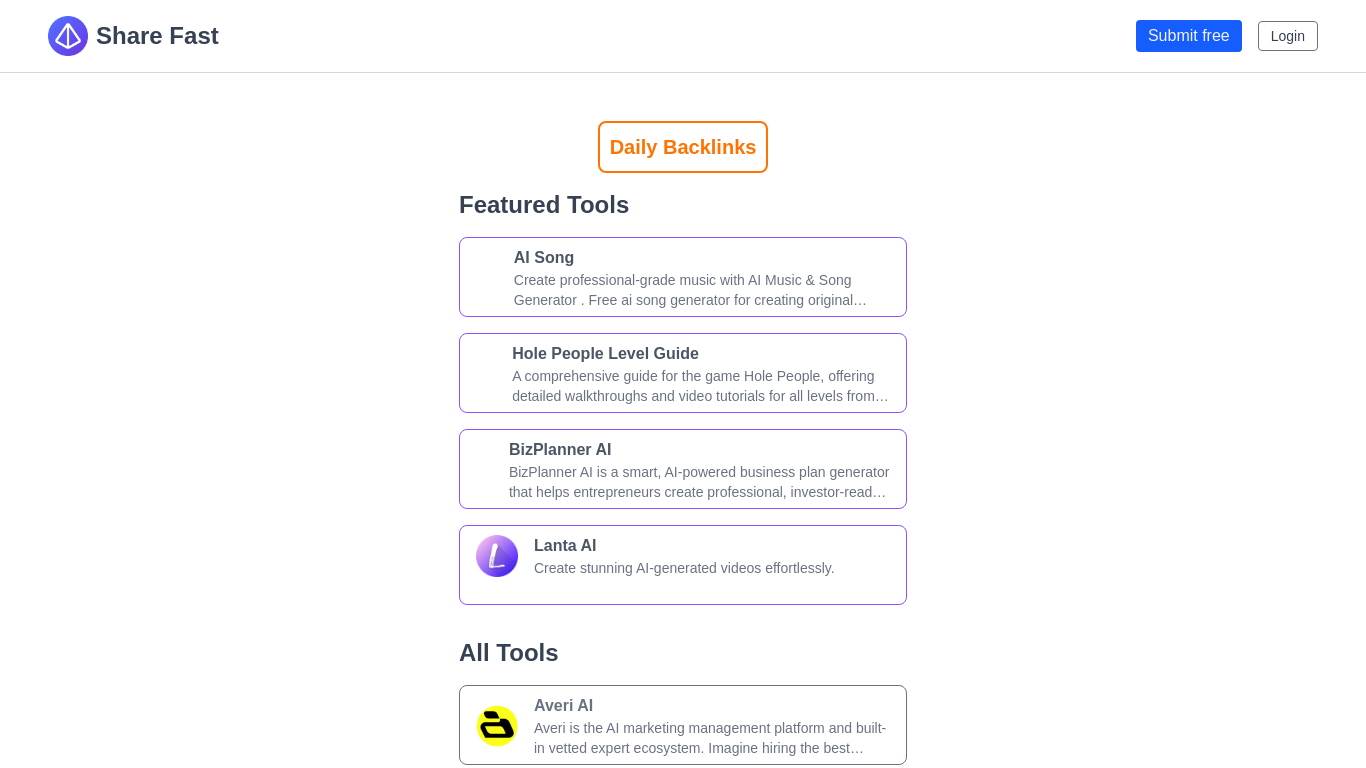
Task: Open the Averi AI yellow logo
Action: (497, 726)
